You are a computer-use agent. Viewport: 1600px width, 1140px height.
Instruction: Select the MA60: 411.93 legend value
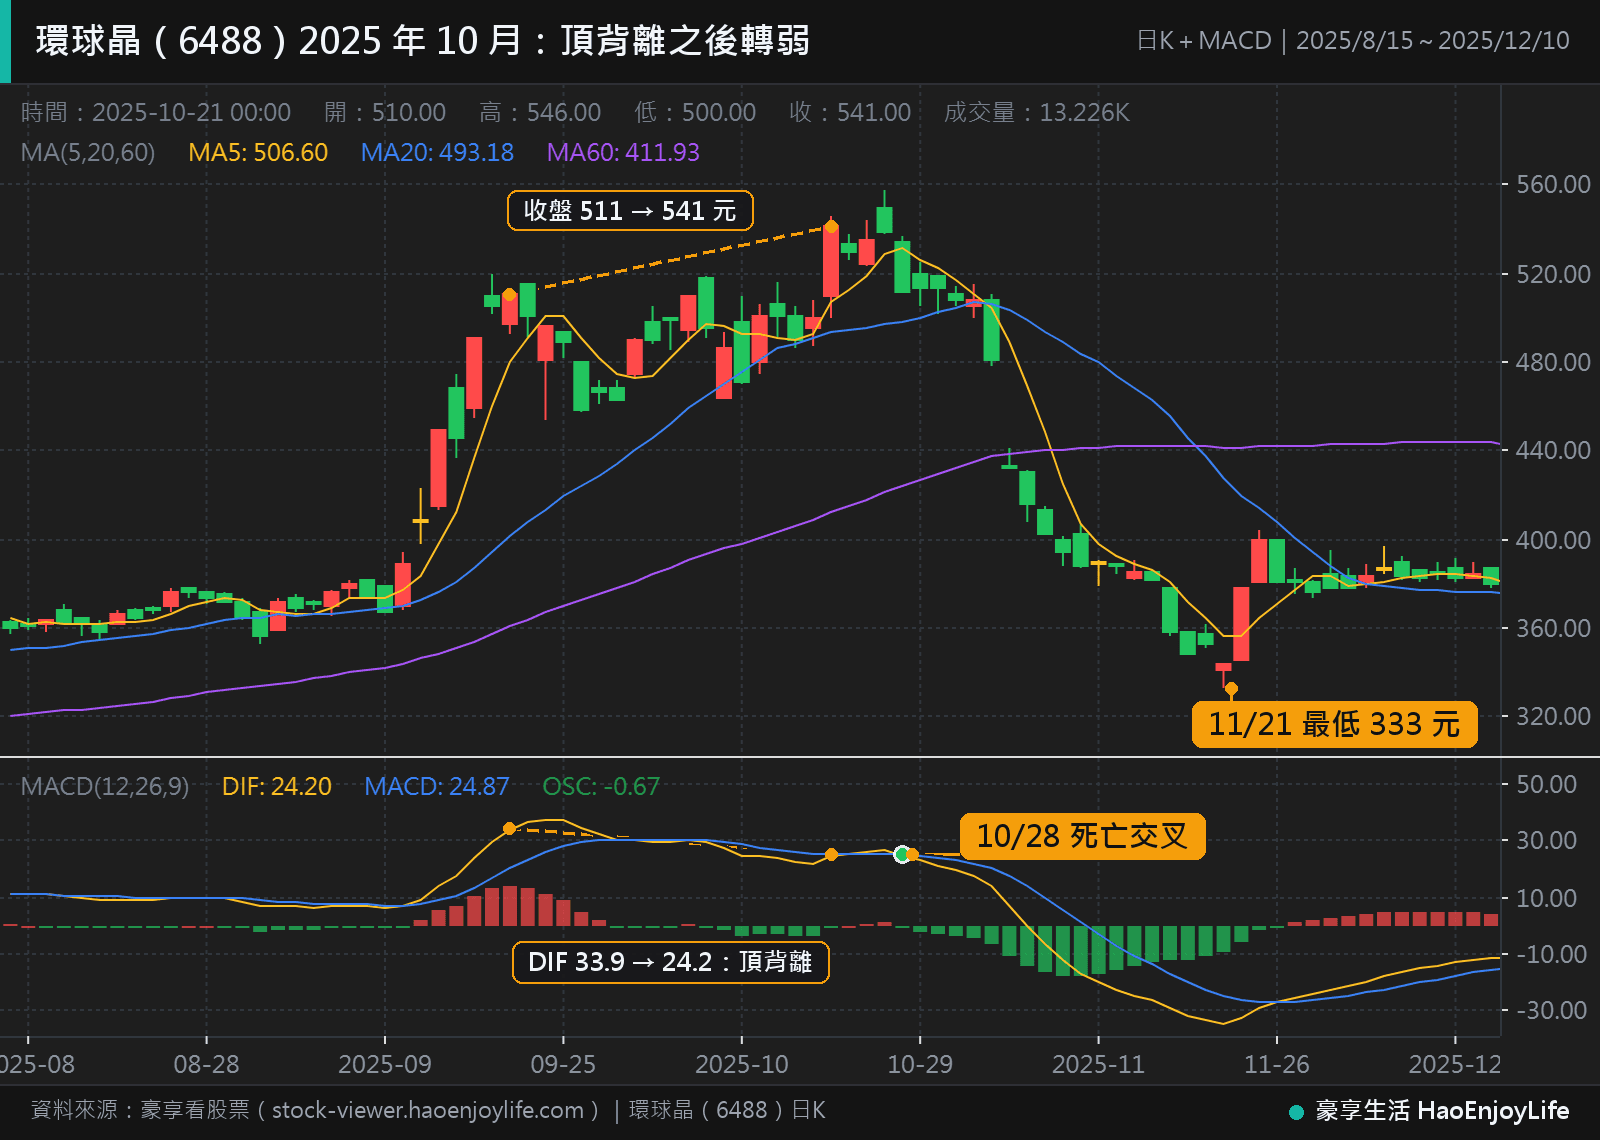[x=623, y=153]
